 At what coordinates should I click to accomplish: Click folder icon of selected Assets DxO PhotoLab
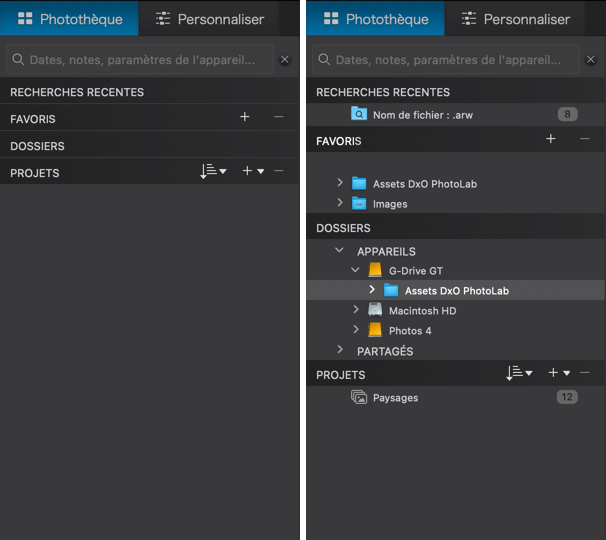pyautogui.click(x=391, y=290)
